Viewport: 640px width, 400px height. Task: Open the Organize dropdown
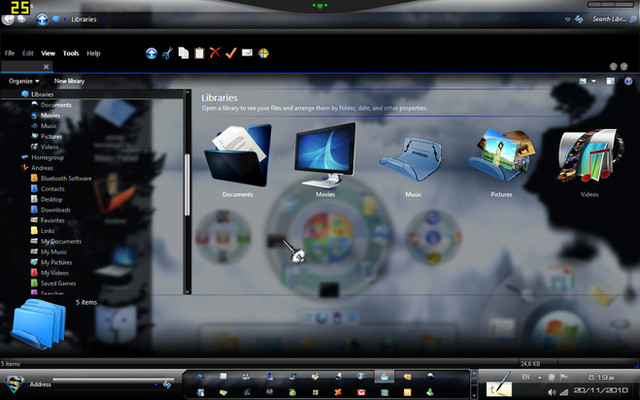click(x=24, y=81)
